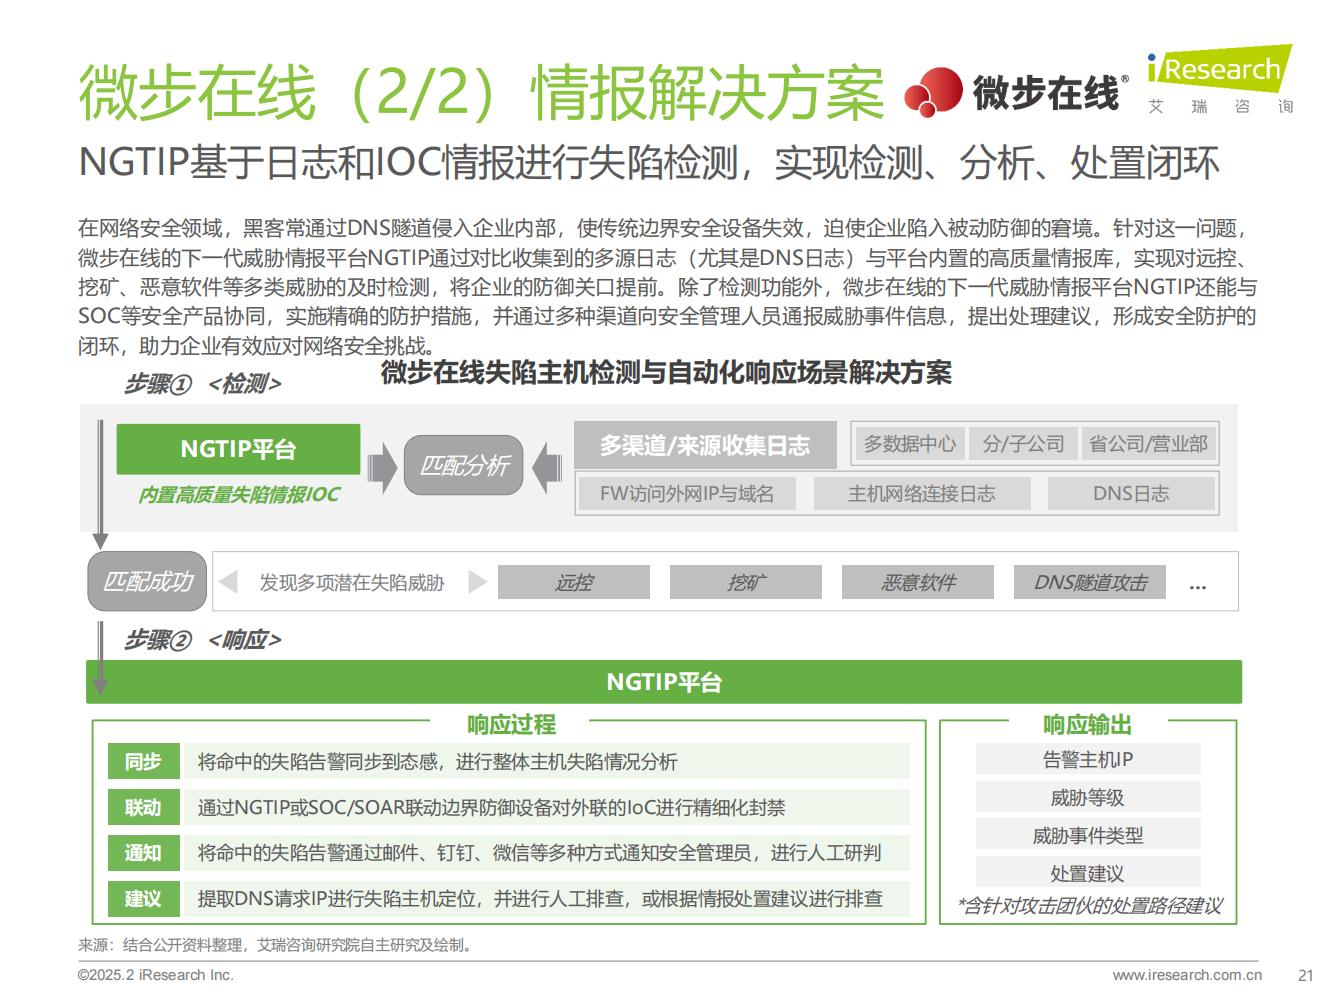Viewport: 1333px width, 1000px height.
Task: Select the FW访问外网IP与域名 box
Action: point(687,493)
